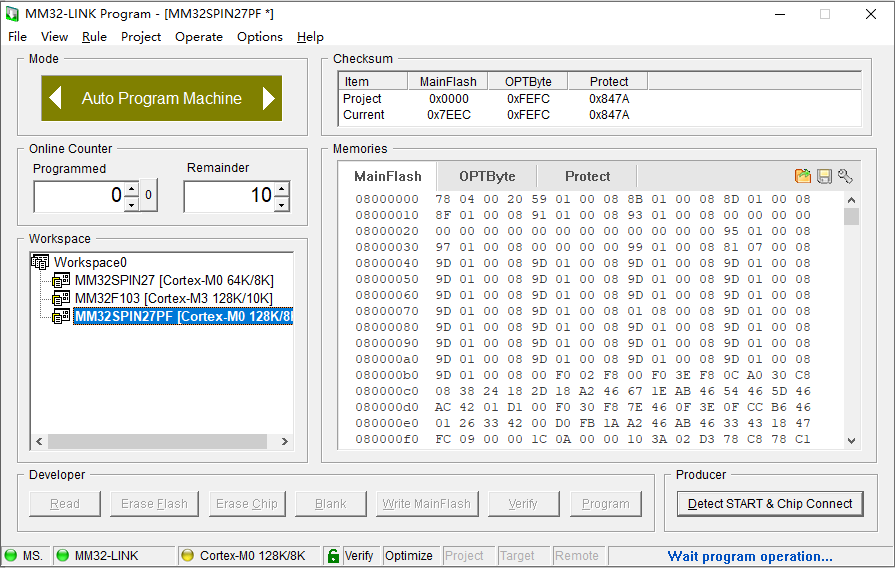Click the Write MainFlash button
The image size is (895, 568).
[x=426, y=503]
